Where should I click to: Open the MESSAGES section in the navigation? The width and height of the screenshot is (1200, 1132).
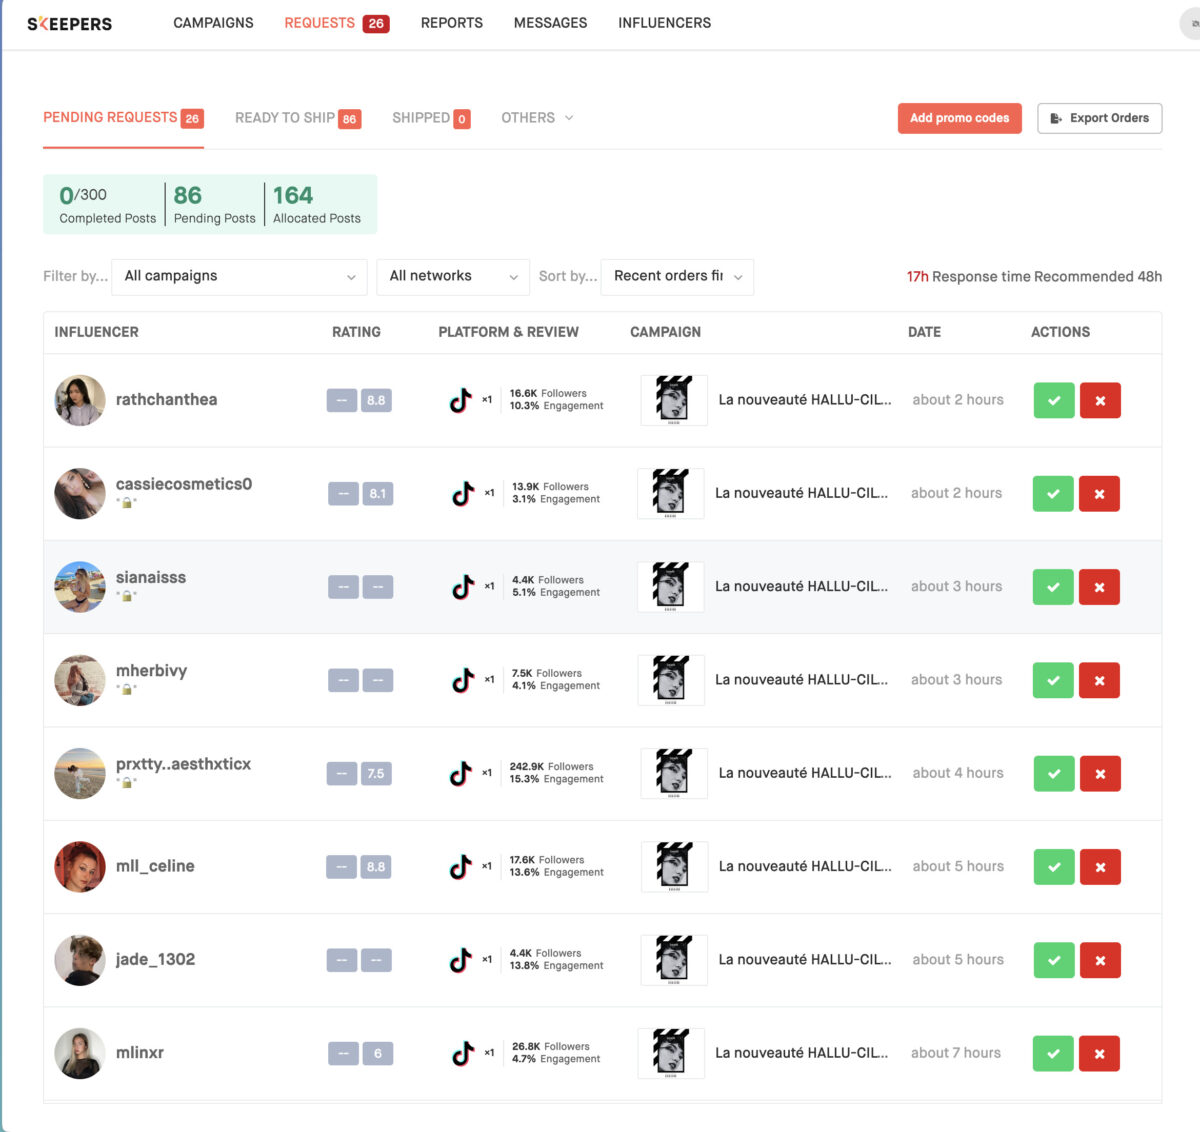[550, 22]
